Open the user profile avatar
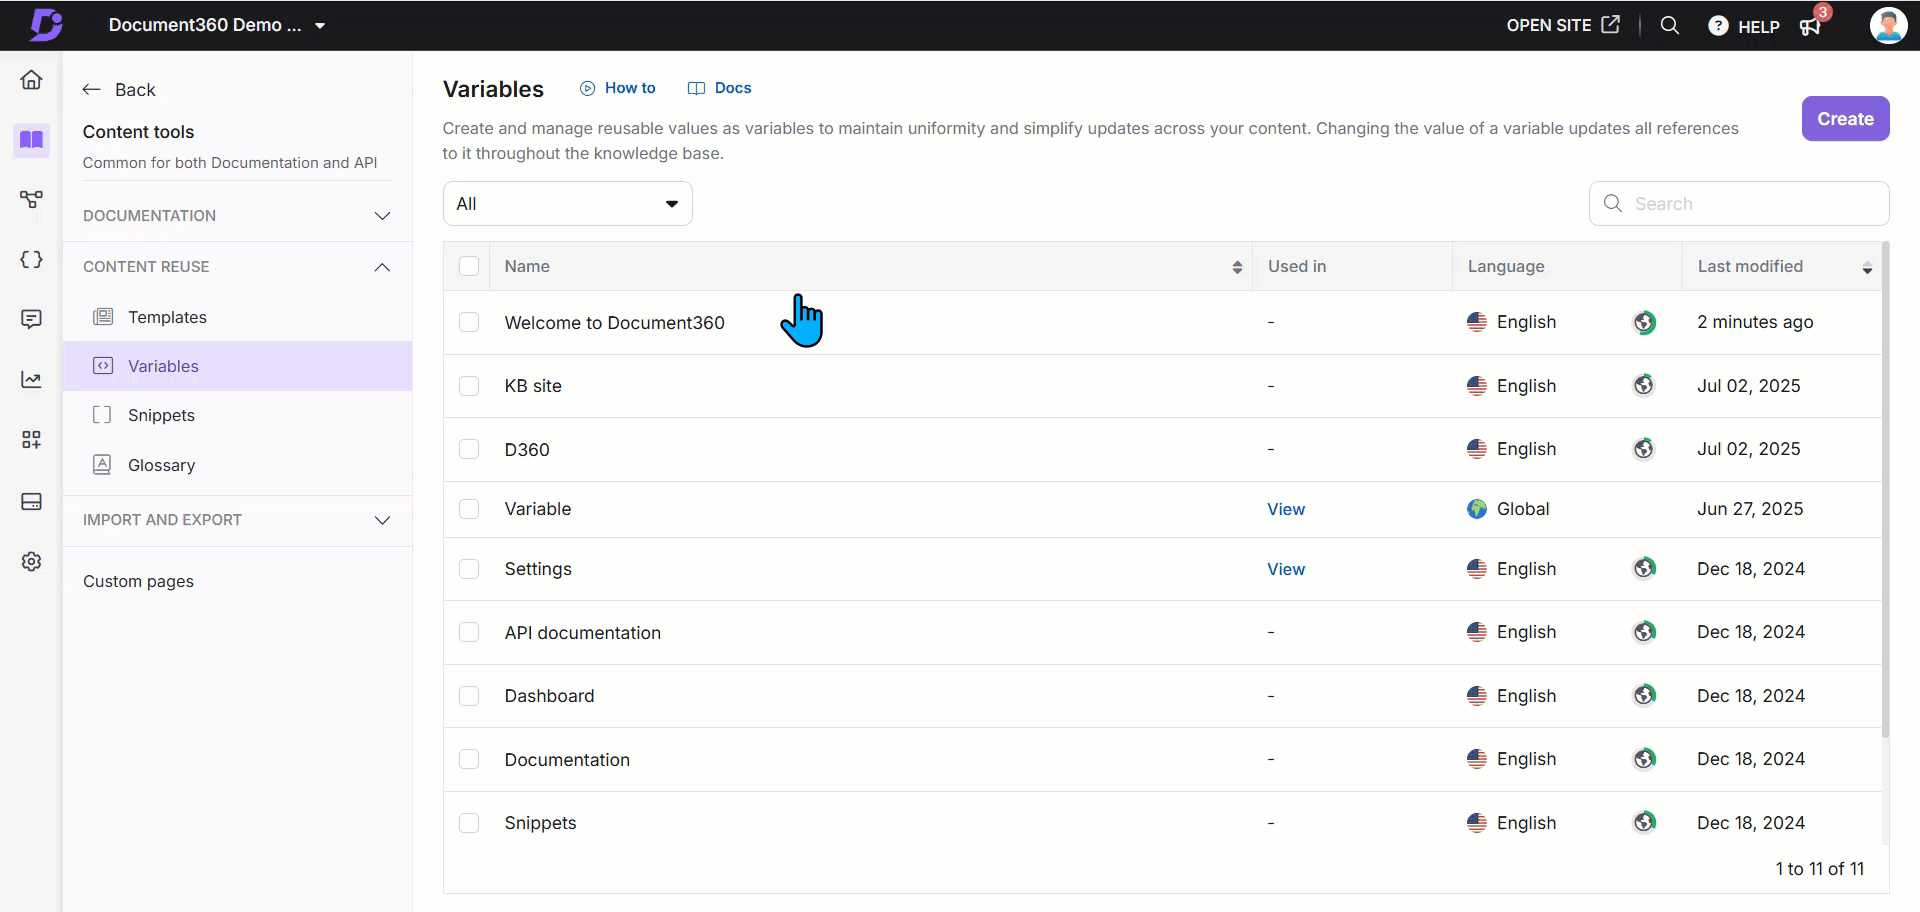The width and height of the screenshot is (1920, 912). tap(1888, 25)
